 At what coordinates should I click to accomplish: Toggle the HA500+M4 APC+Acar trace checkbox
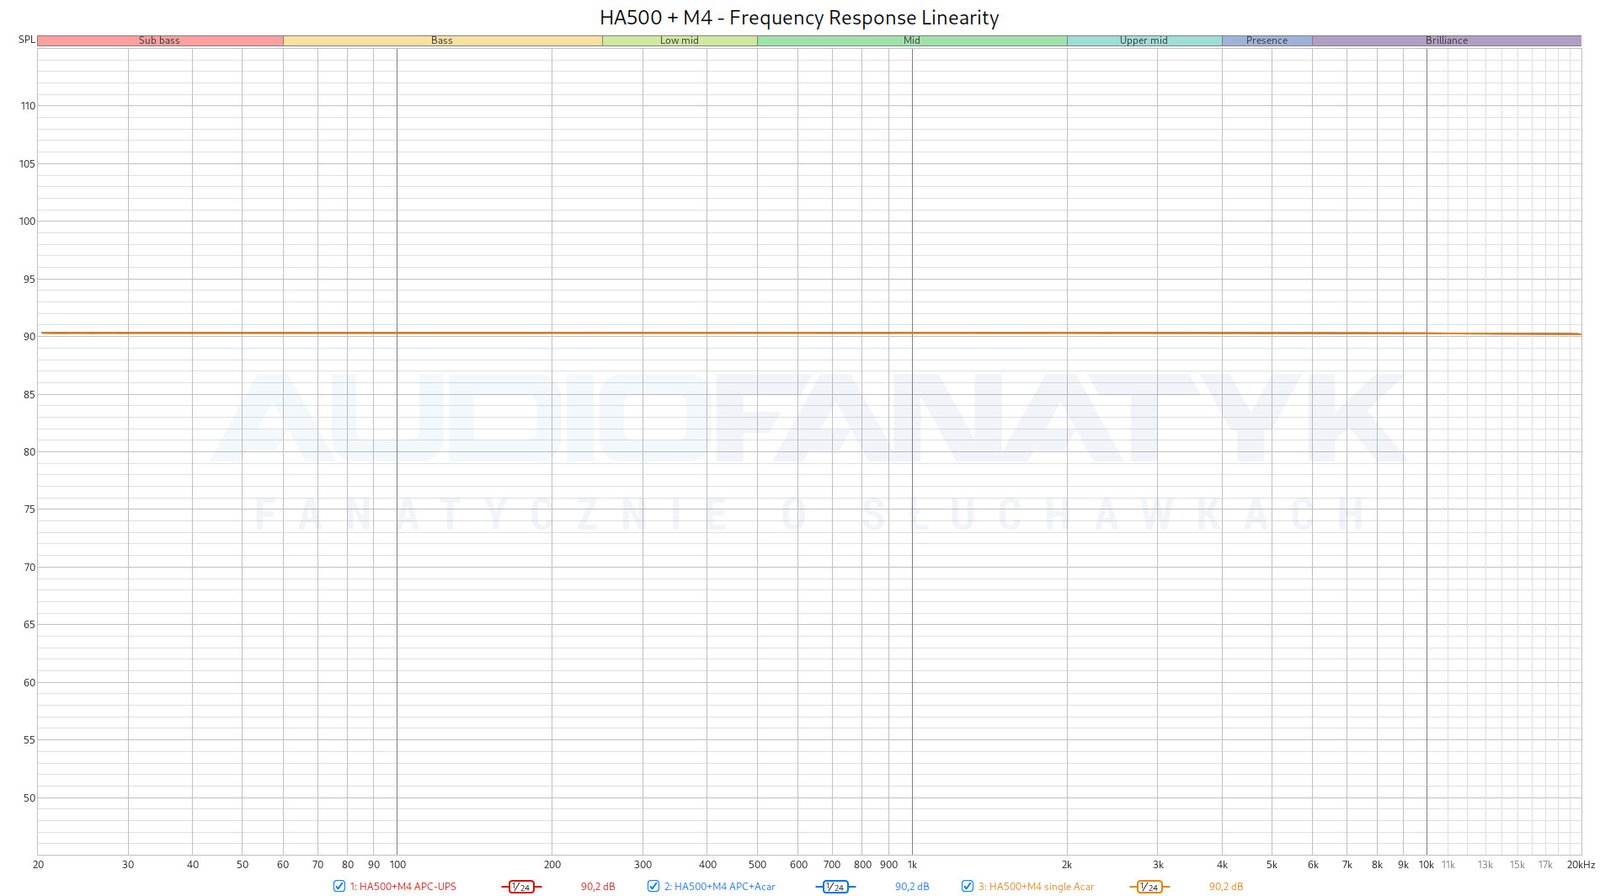(653, 886)
